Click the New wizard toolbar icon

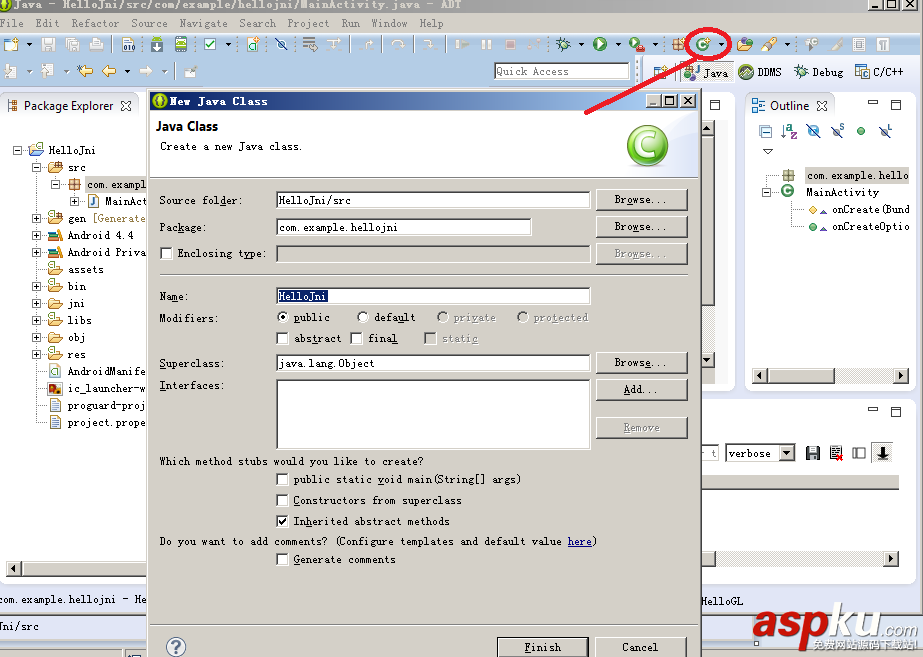pyautogui.click(x=11, y=45)
